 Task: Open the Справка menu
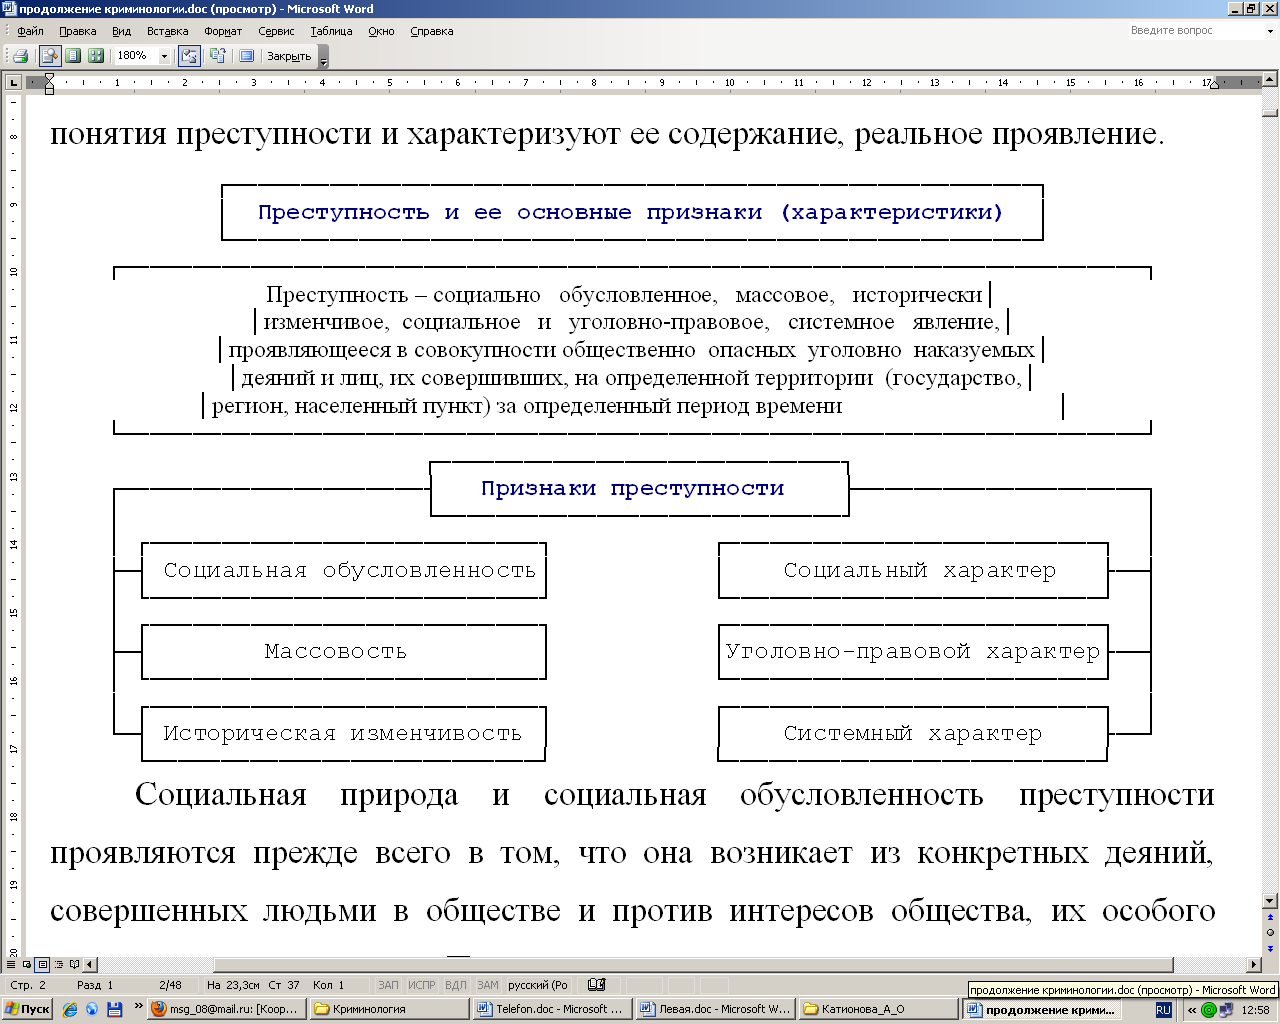click(432, 31)
